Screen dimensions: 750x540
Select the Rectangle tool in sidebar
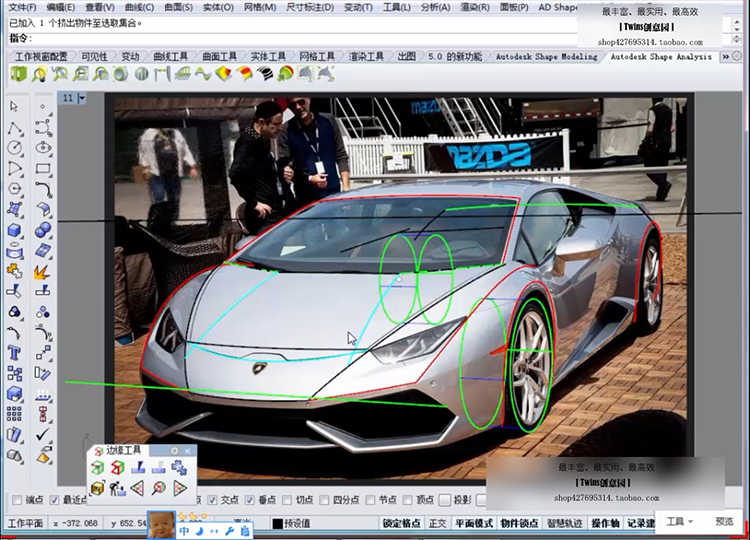point(43,169)
